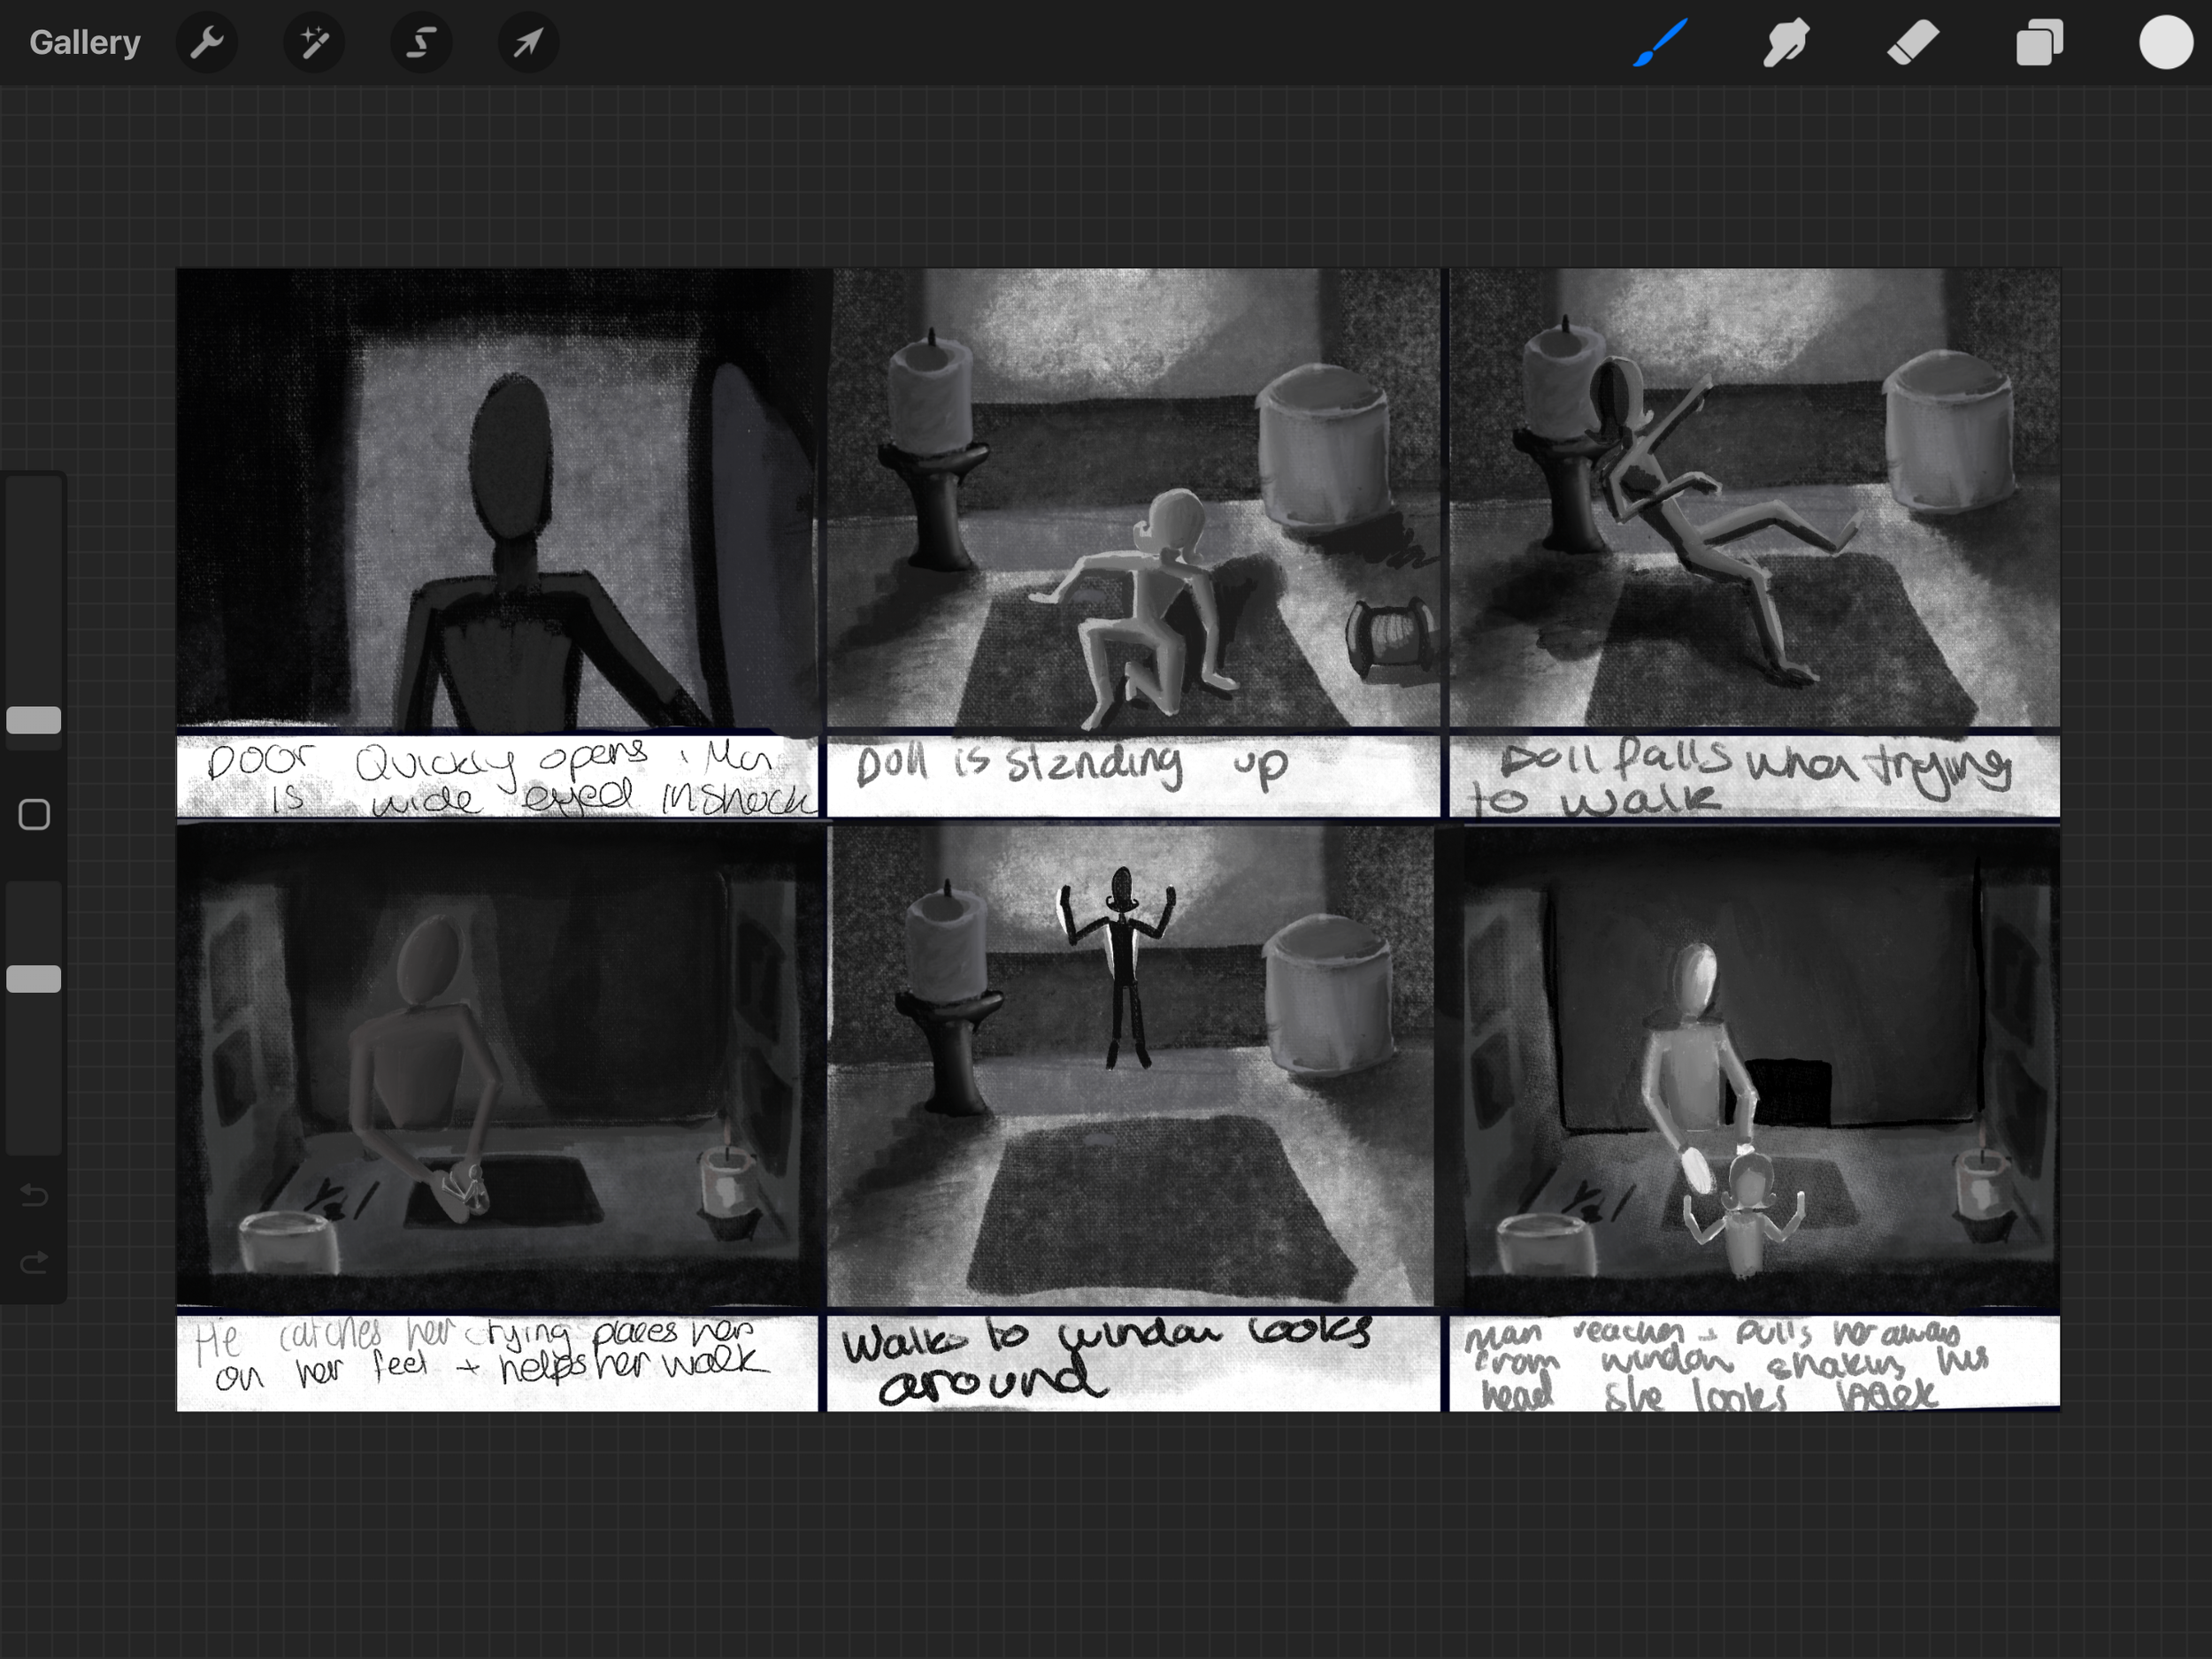2212x1659 pixels.
Task: Tap the redo arrow
Action: 34,1263
